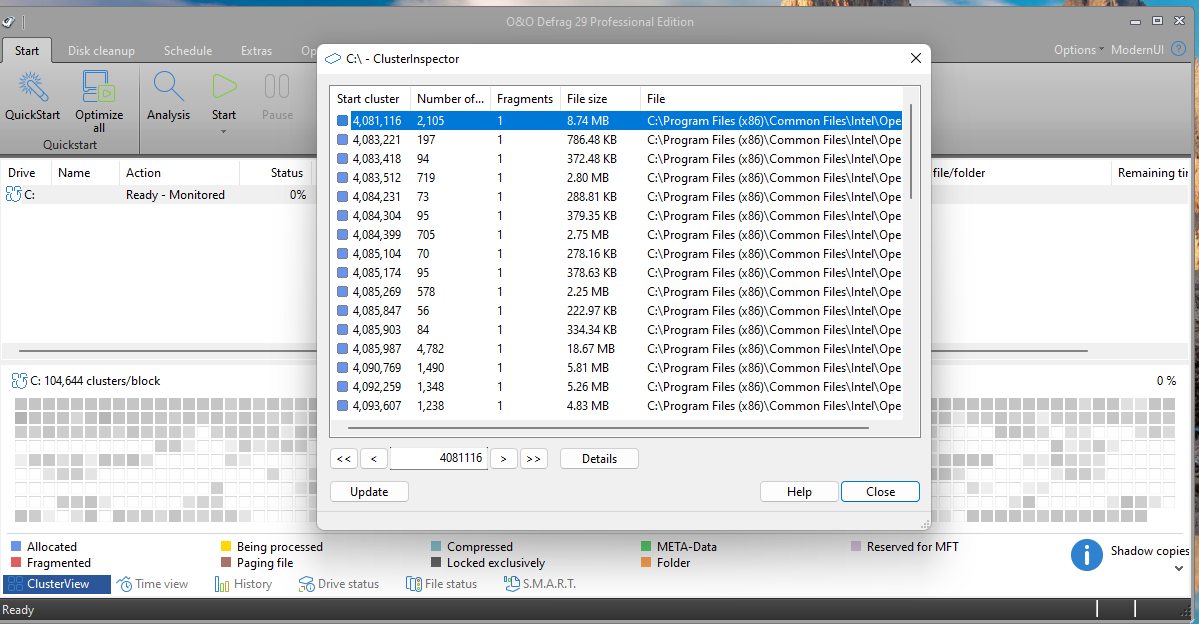Go to next cluster with > button

pos(503,459)
